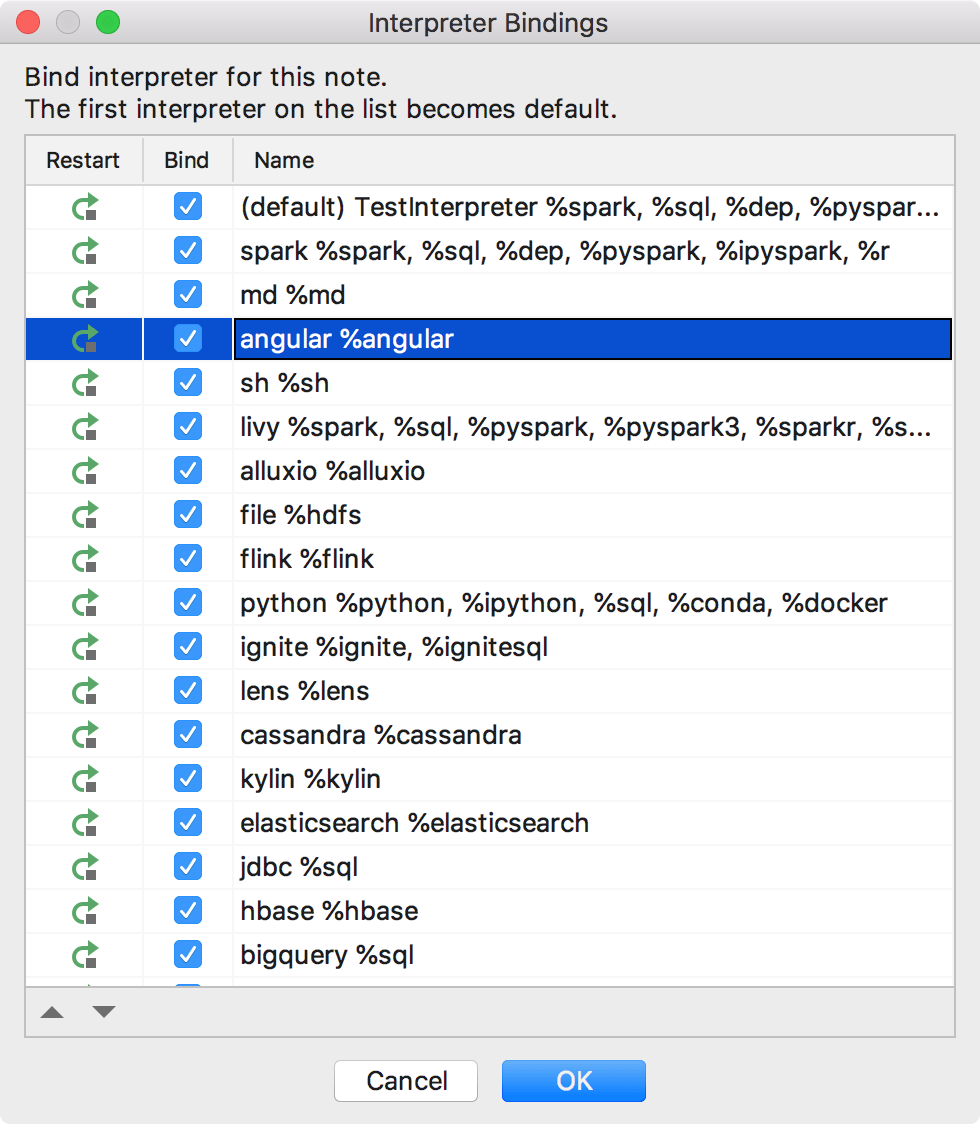Disable the bind checkbox for python
The width and height of the screenshot is (980, 1124).
click(187, 602)
